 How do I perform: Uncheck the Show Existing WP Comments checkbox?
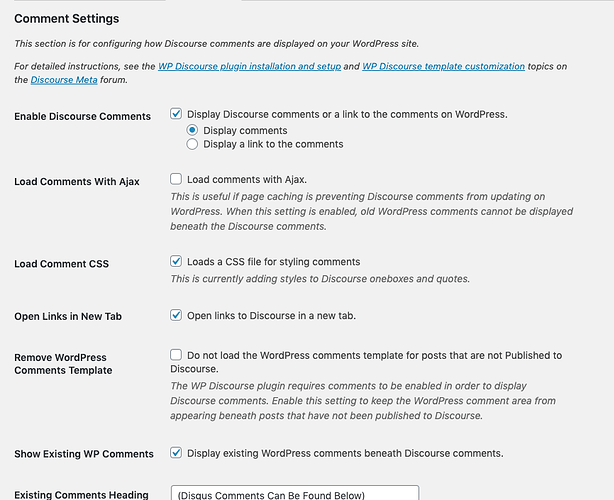[x=176, y=453]
